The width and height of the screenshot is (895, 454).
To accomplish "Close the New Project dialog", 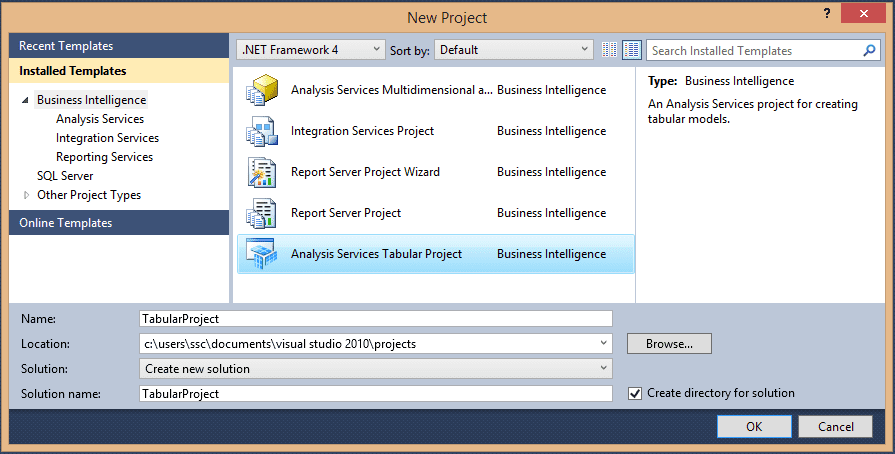I will coord(863,13).
